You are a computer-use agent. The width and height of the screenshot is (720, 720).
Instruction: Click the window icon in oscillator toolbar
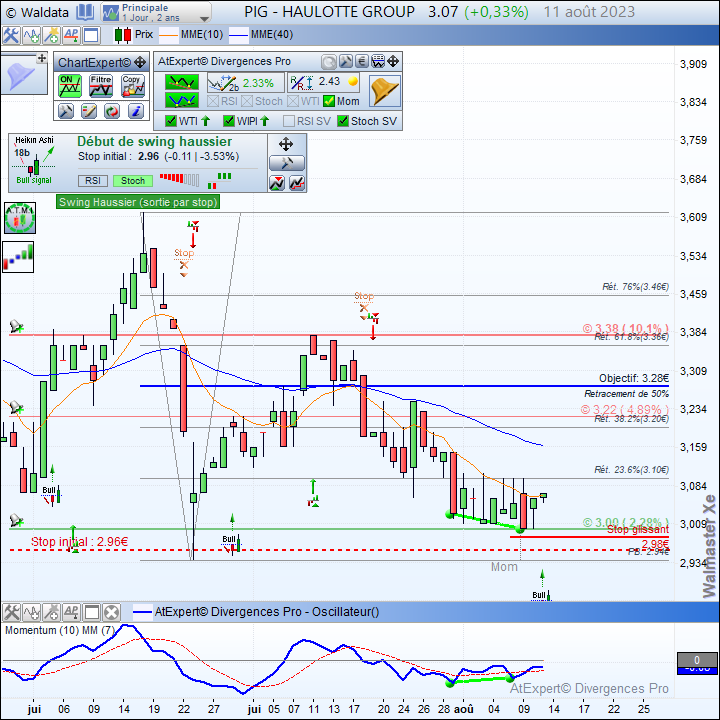[91, 613]
